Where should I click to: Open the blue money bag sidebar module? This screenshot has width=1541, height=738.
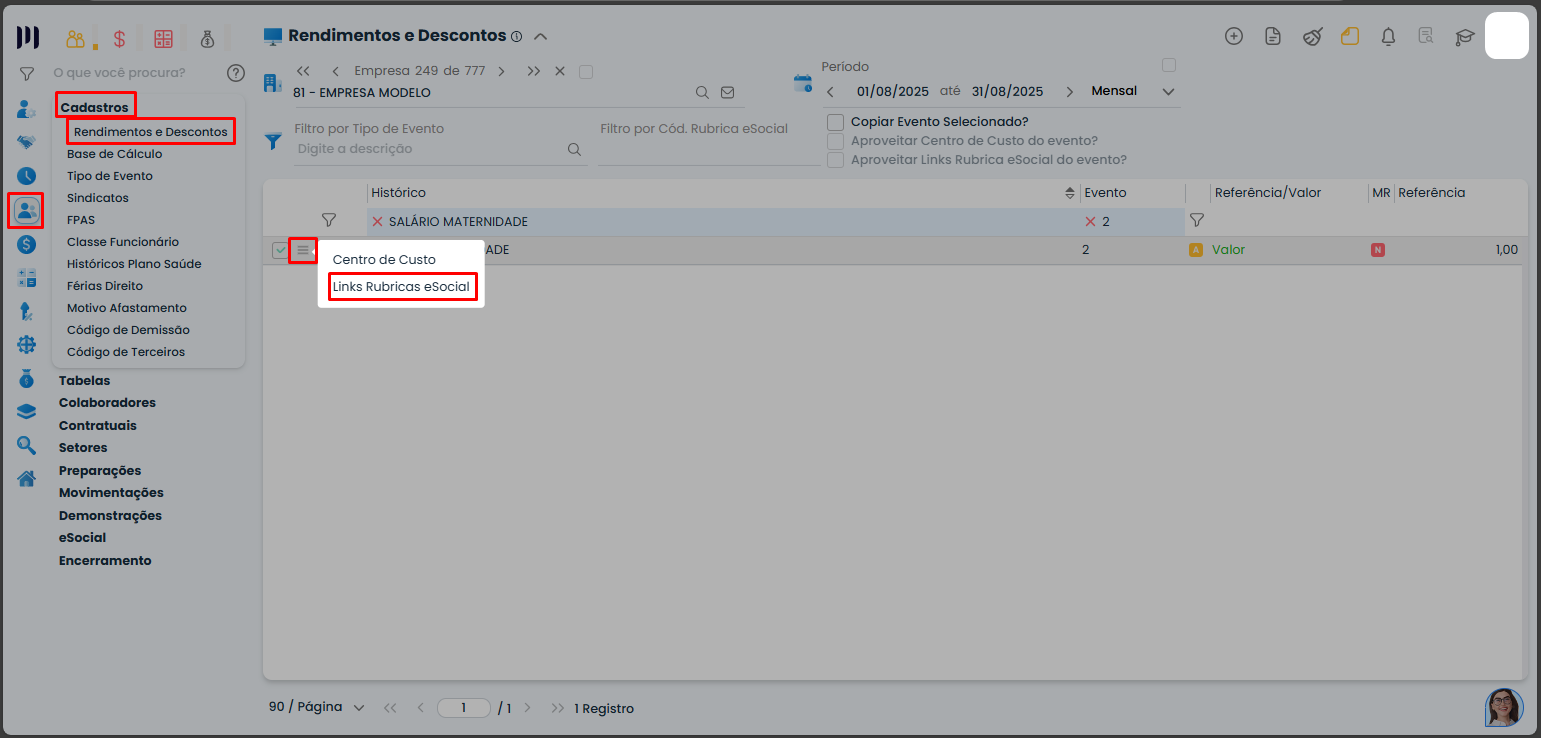(27, 379)
